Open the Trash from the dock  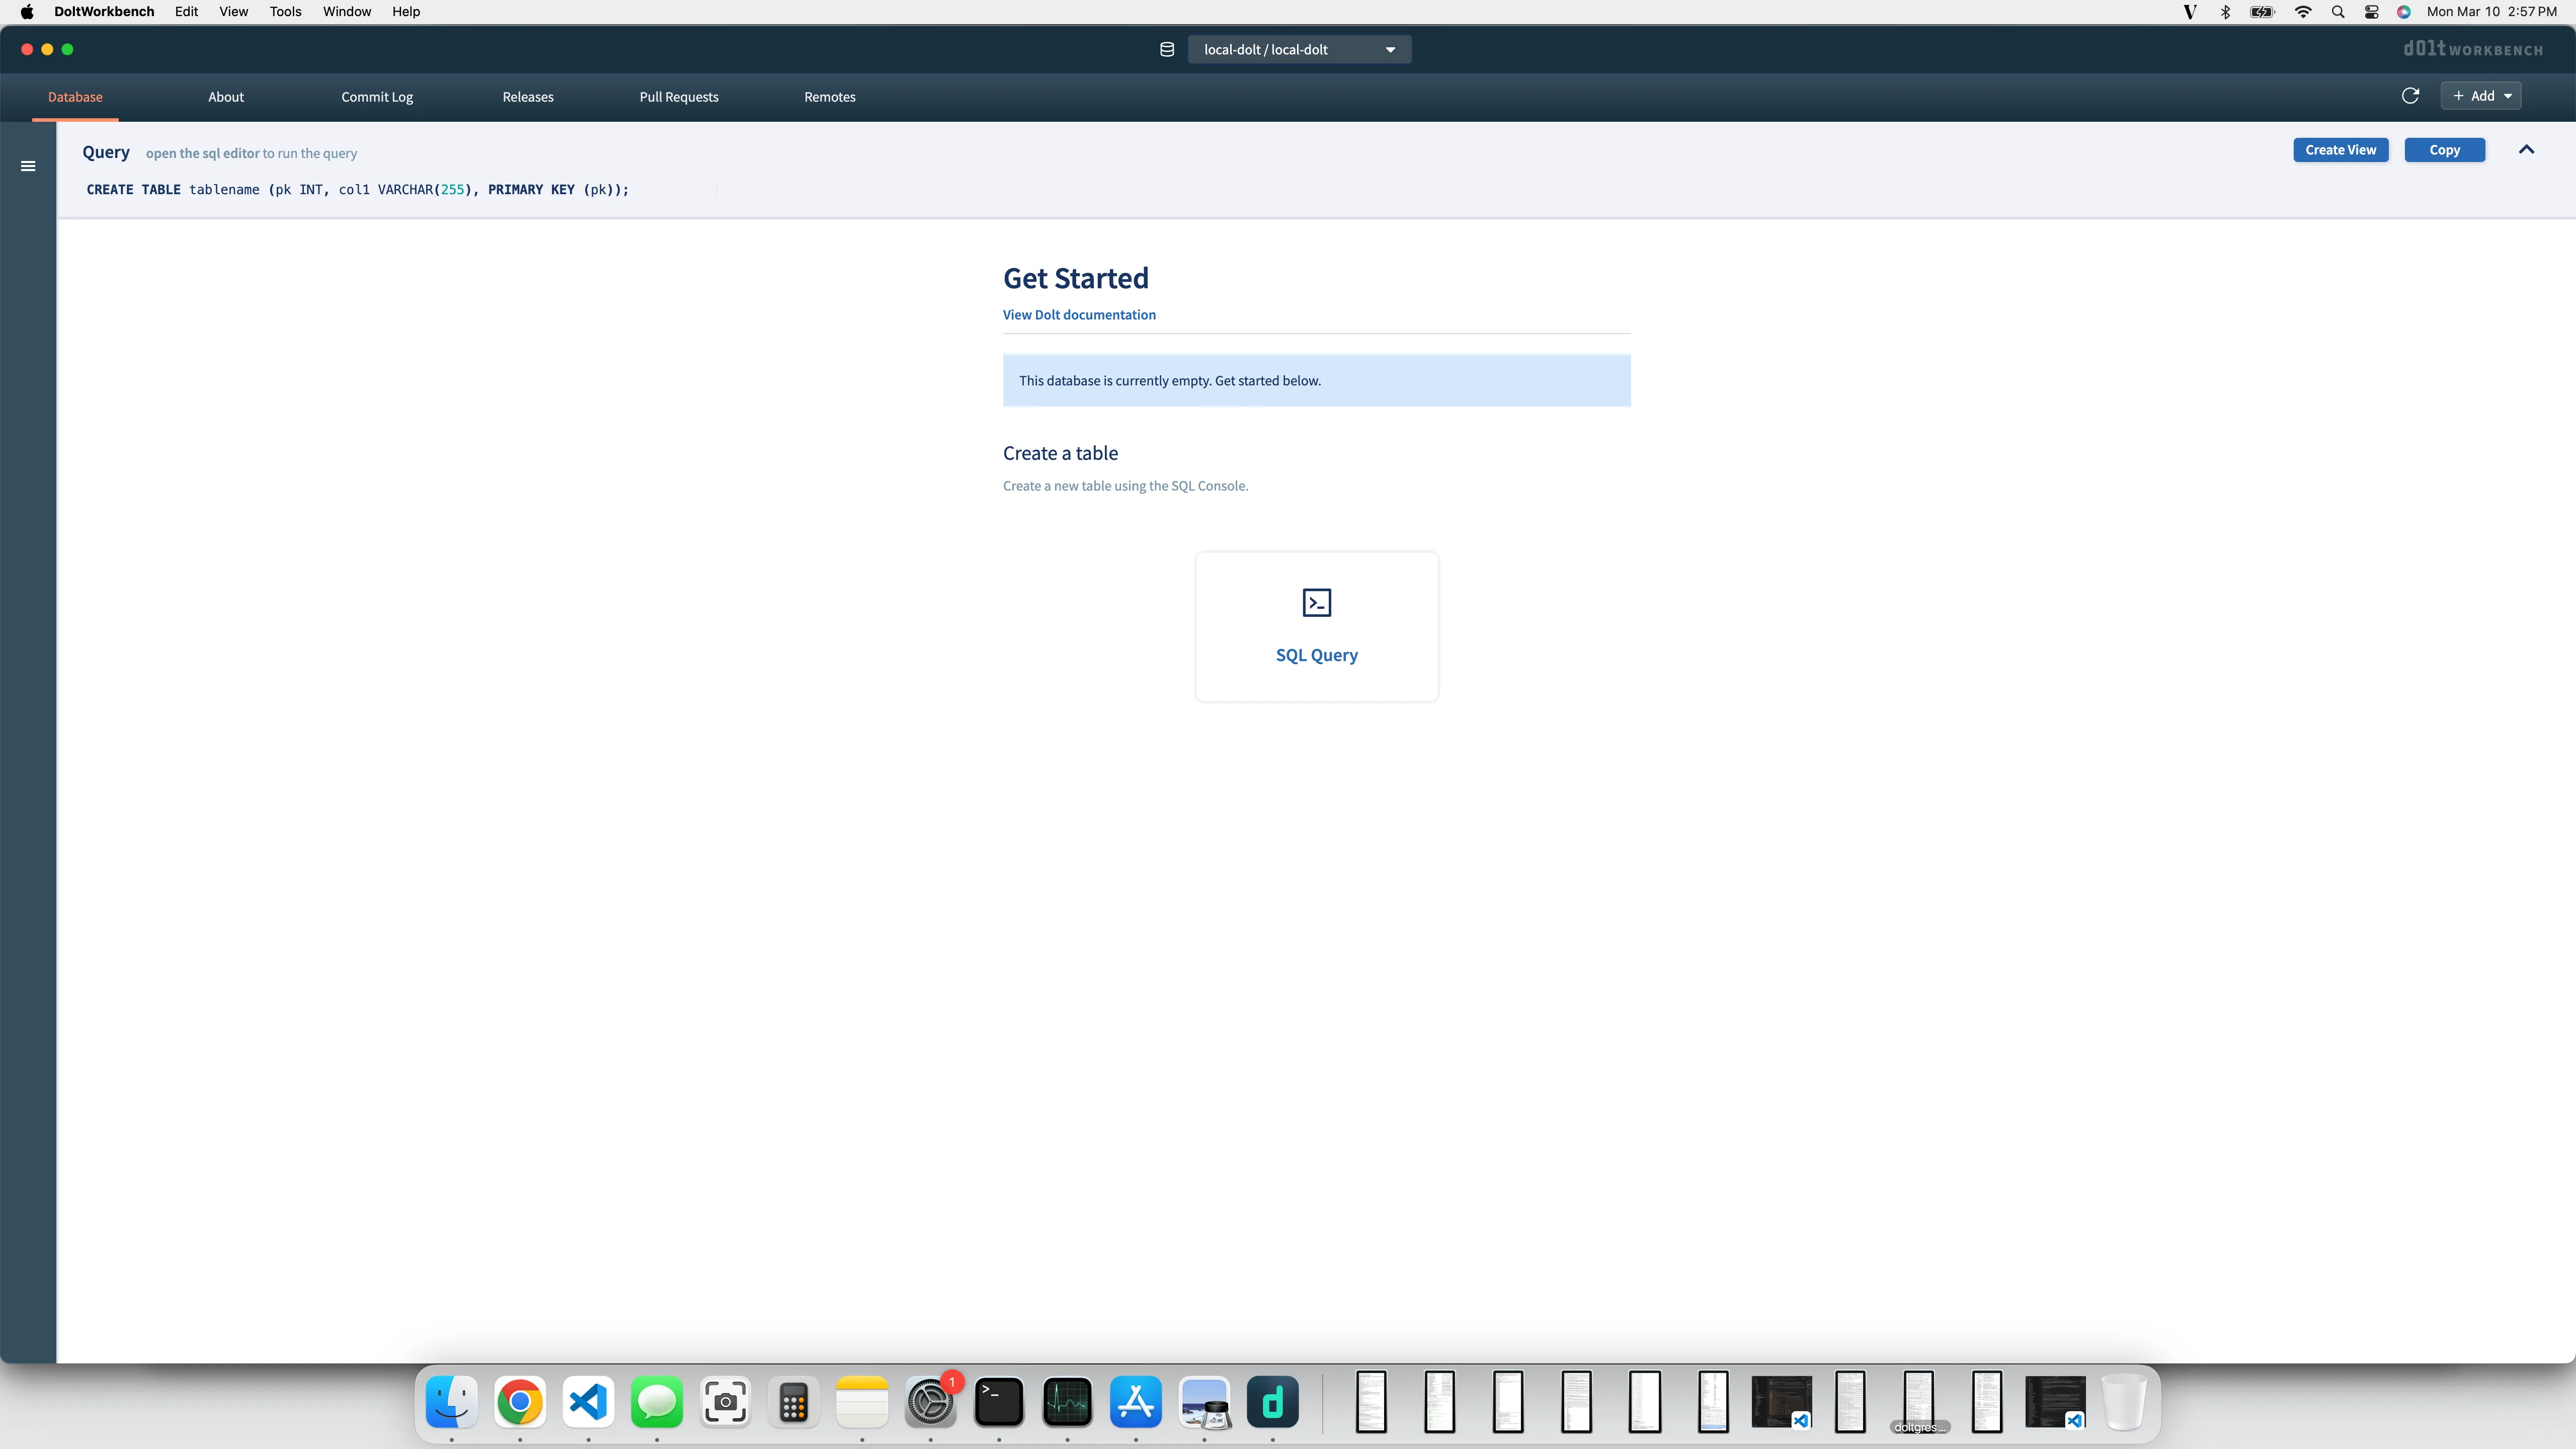coord(2125,1403)
